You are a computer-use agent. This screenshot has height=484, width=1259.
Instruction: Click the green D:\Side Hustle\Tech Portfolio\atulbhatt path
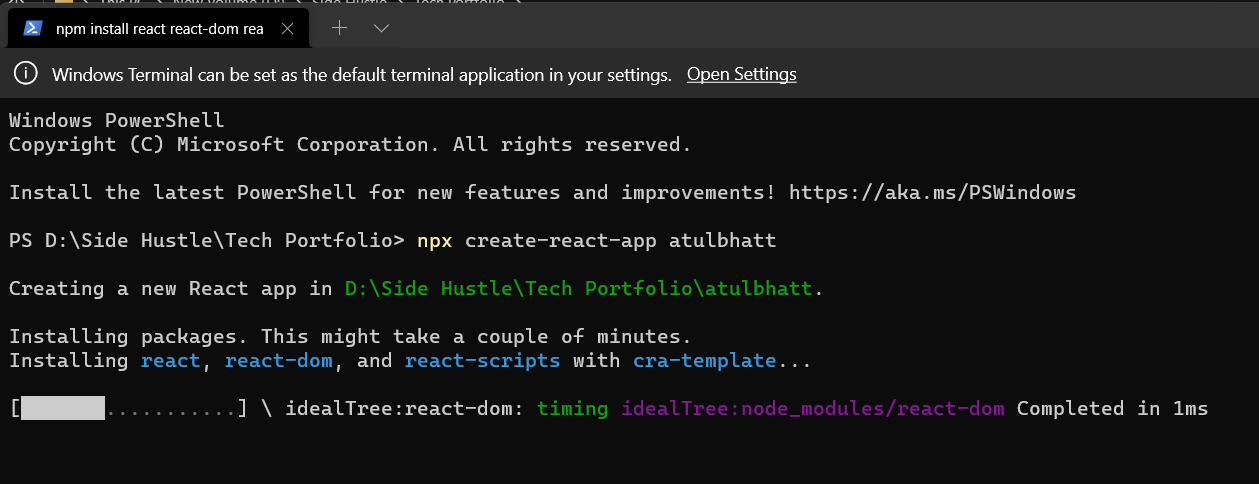tap(579, 288)
